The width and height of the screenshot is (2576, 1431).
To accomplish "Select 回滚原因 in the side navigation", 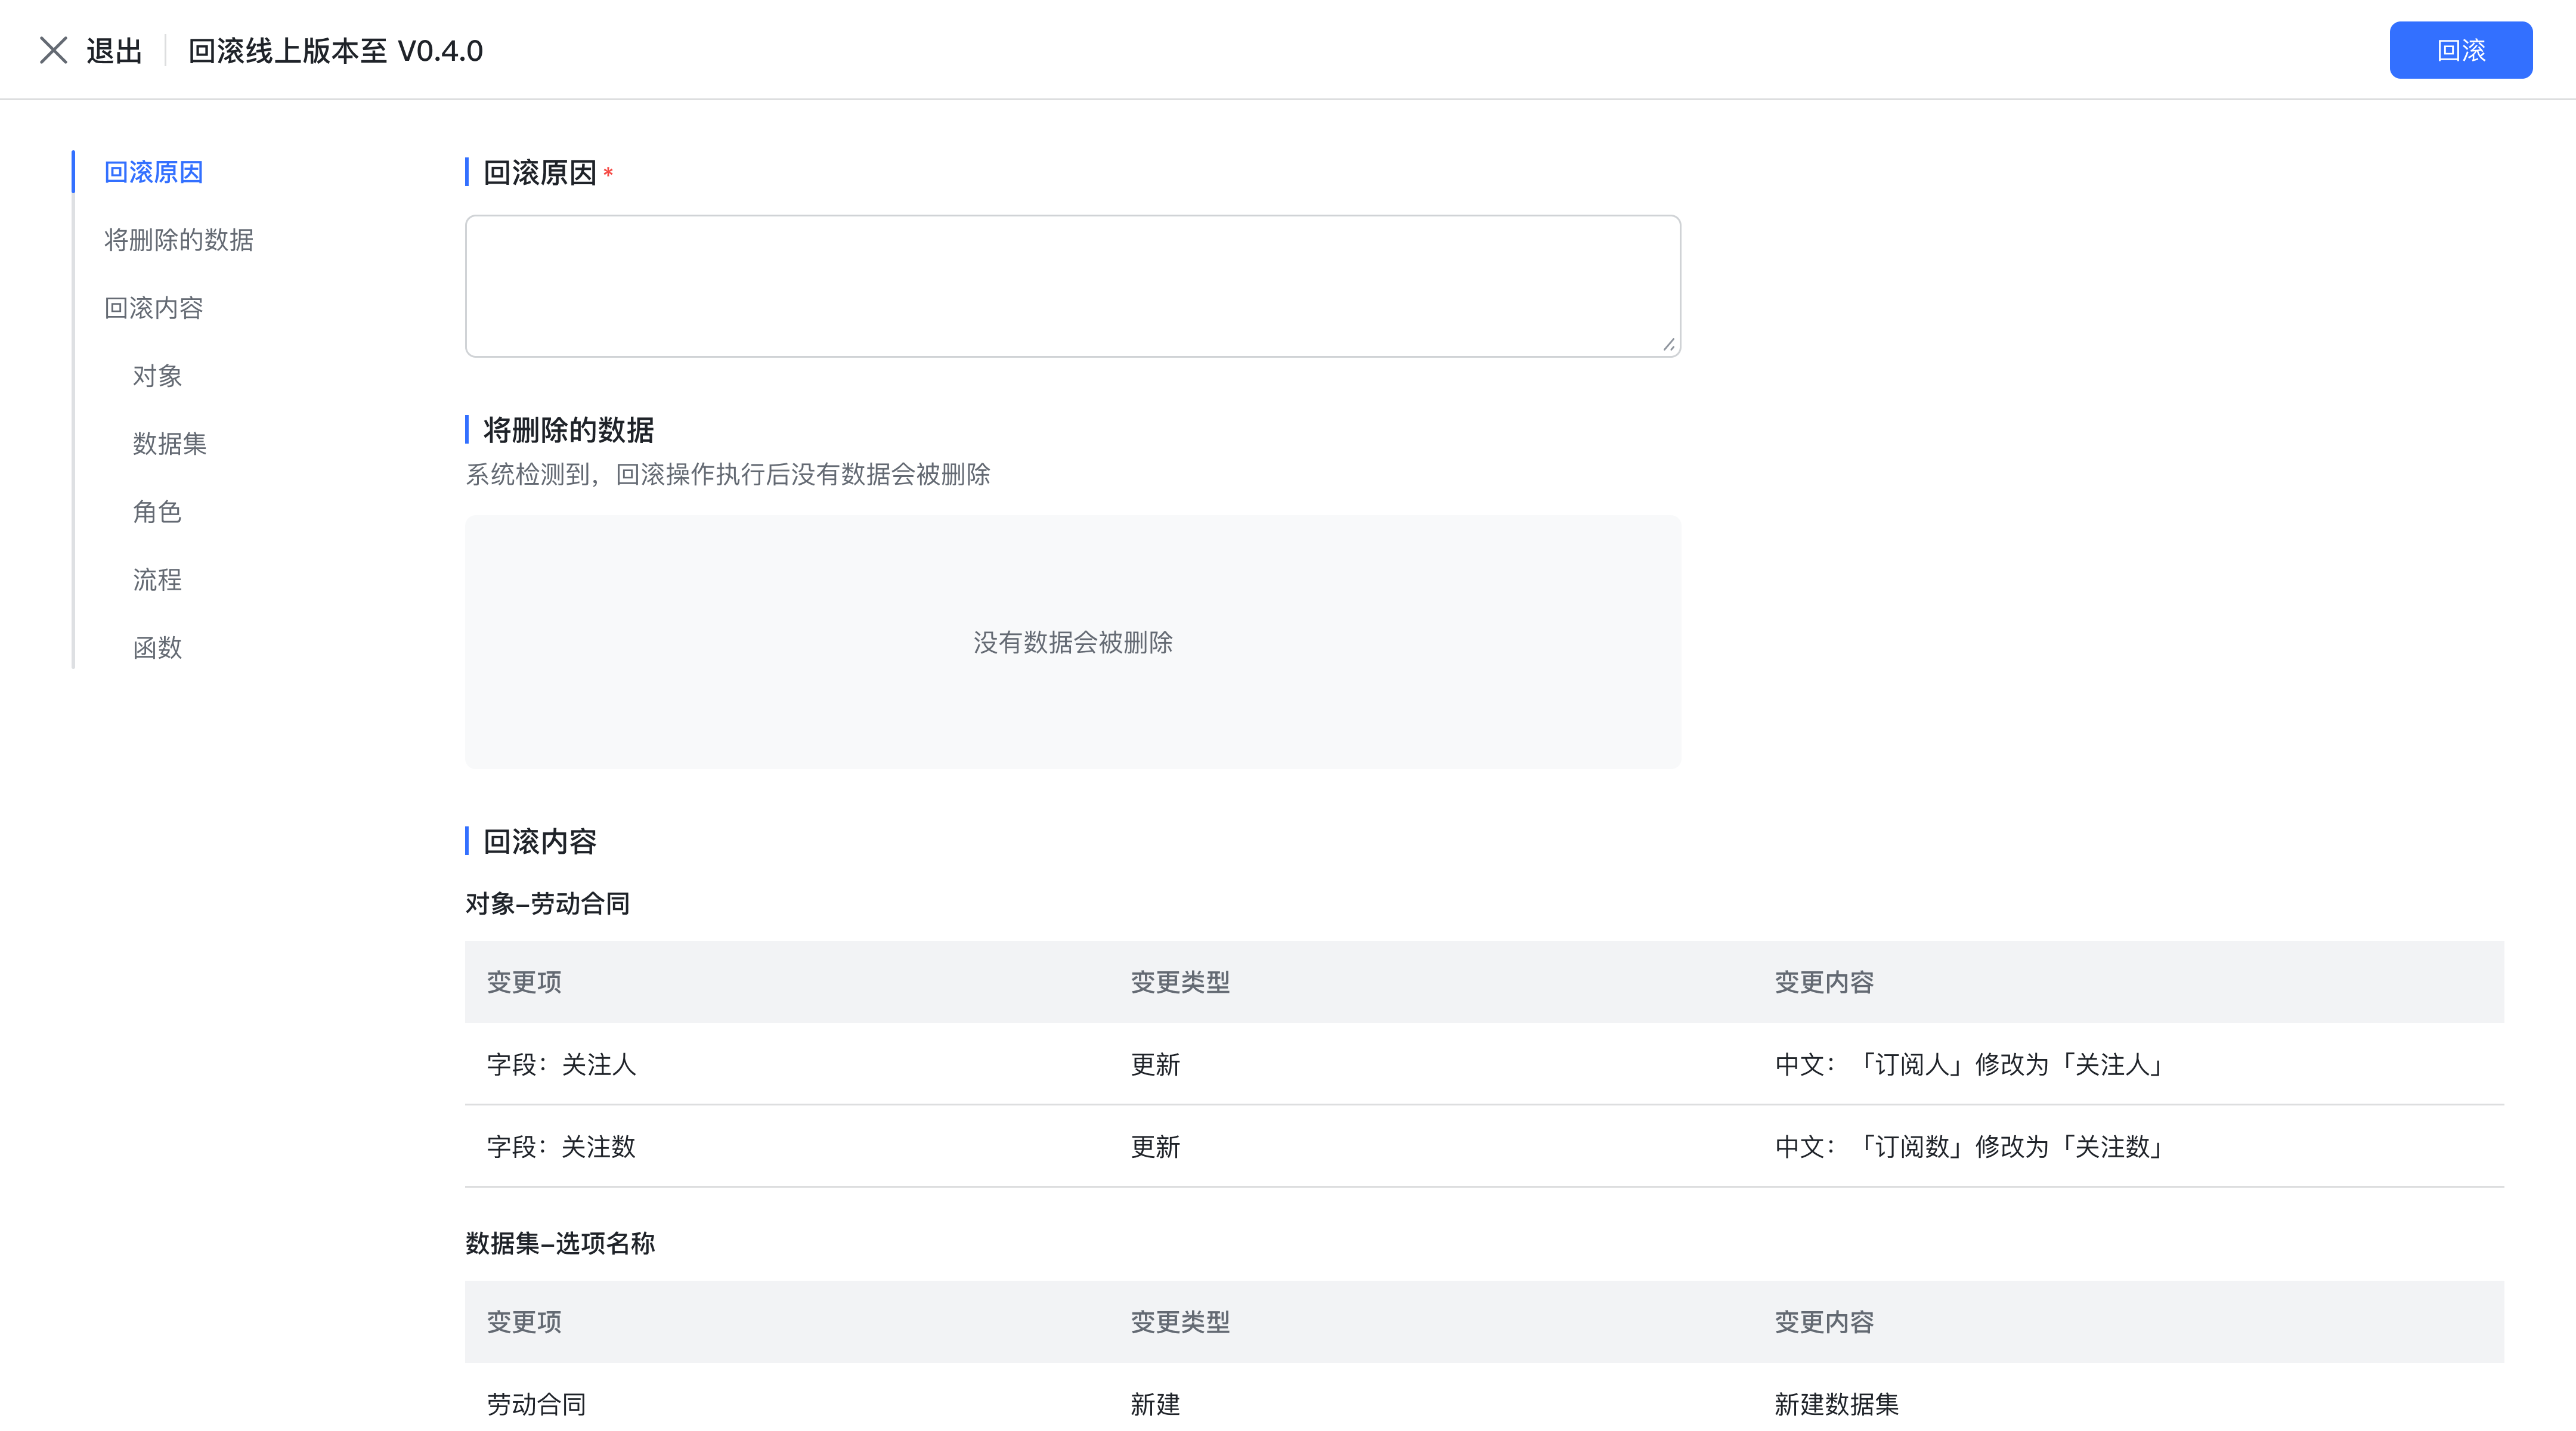I will [x=154, y=172].
